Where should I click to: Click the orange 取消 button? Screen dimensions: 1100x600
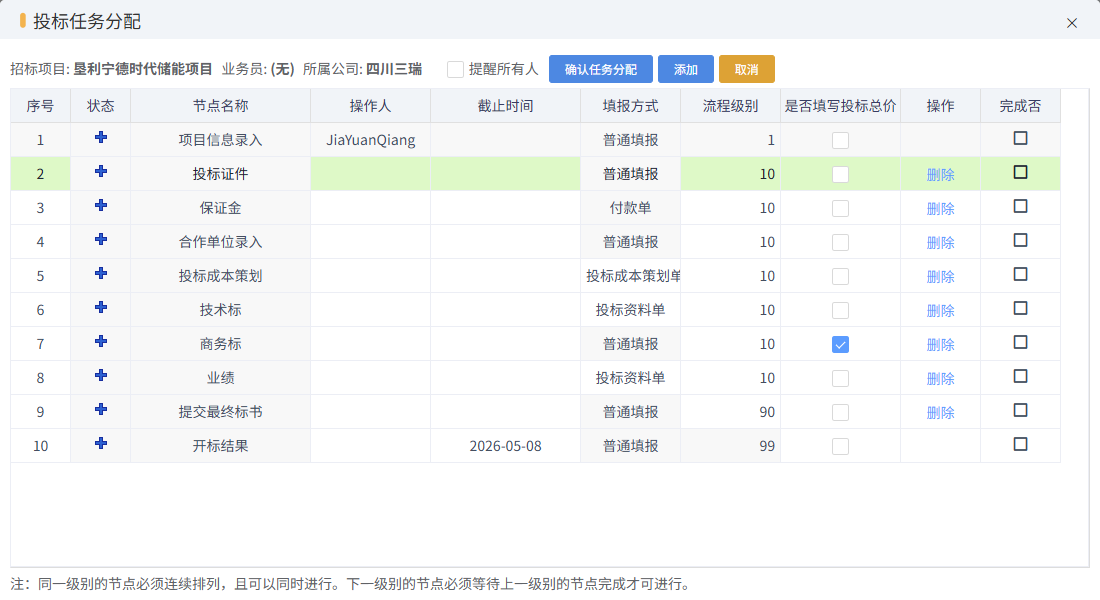point(746,69)
